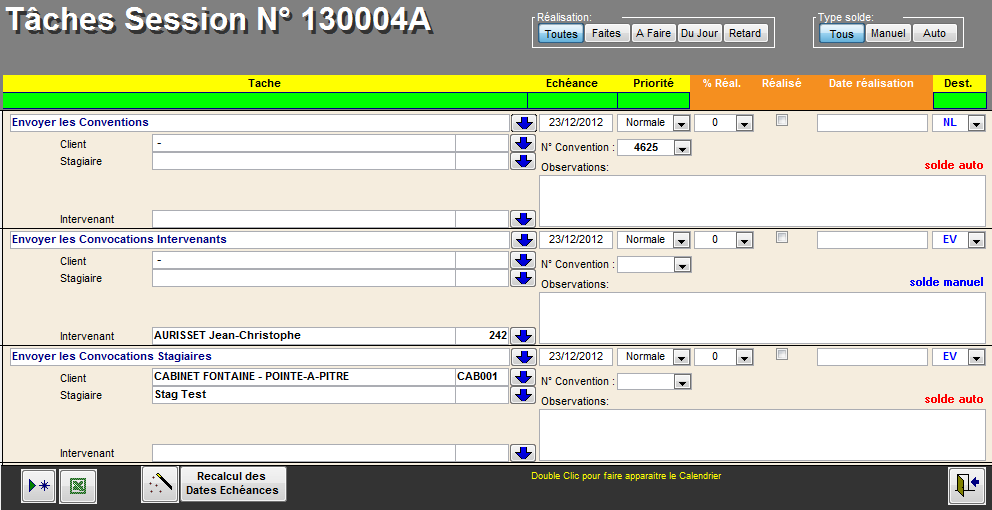Click blue arrow beside Envoyer les Conventions
Image resolution: width=992 pixels, height=510 pixels.
(523, 123)
